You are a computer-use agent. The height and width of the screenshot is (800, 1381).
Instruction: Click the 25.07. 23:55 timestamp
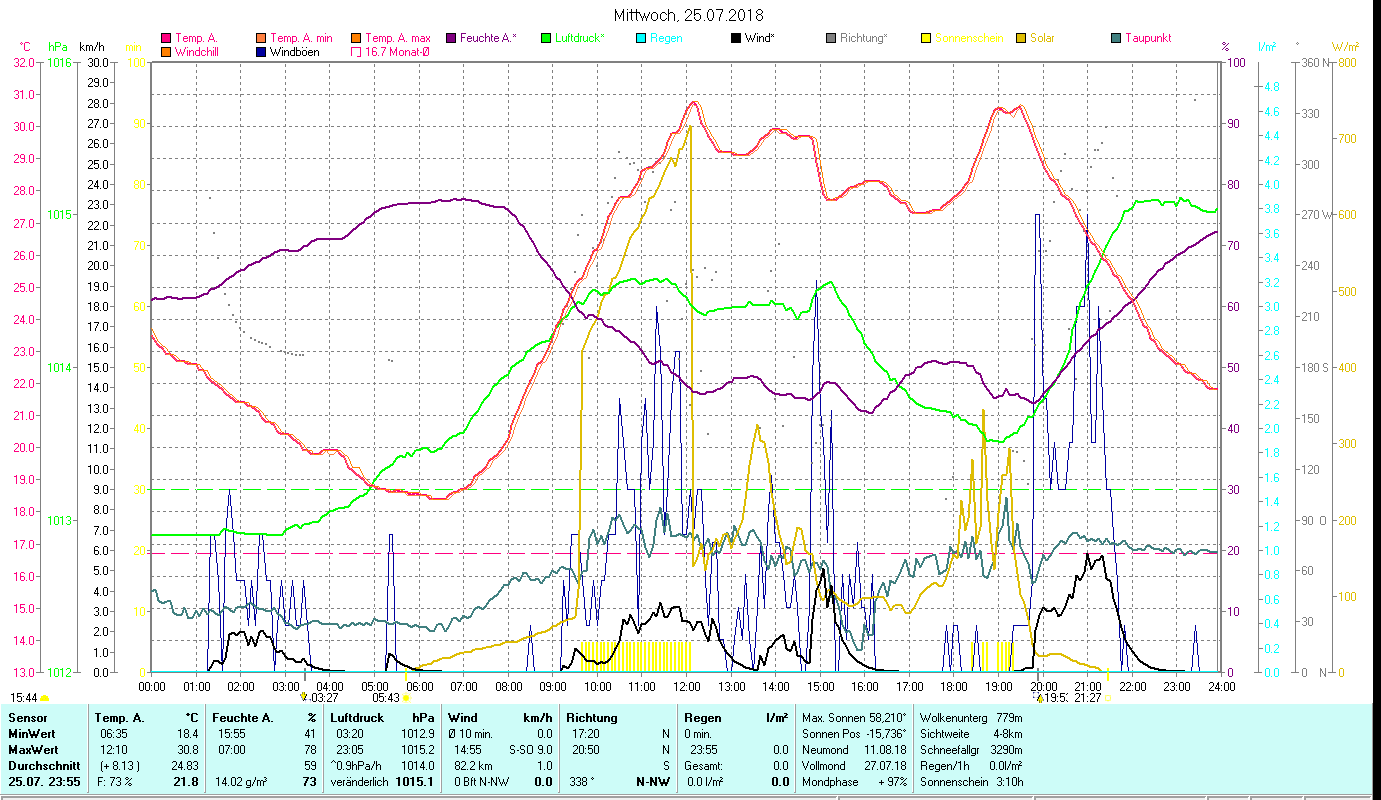(44, 782)
